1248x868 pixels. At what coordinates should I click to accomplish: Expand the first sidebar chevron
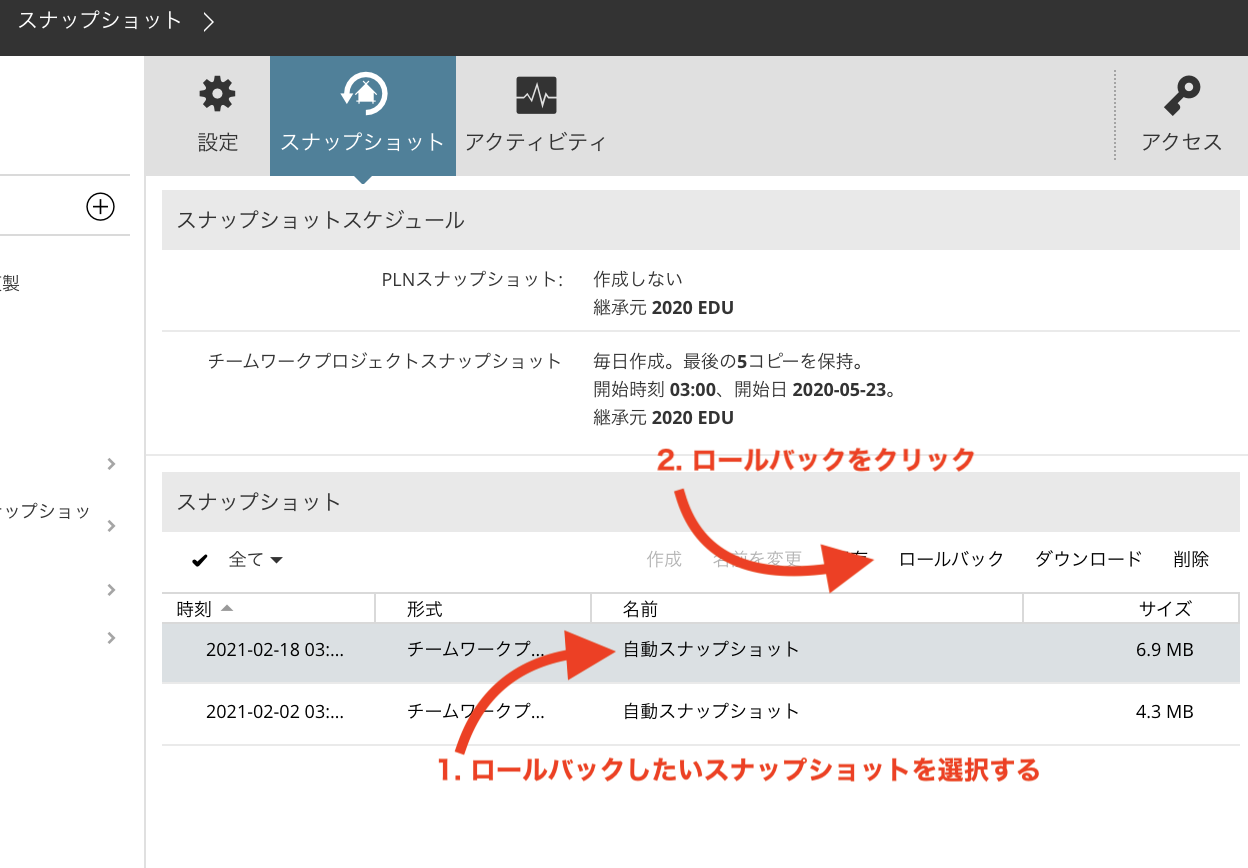click(x=111, y=464)
